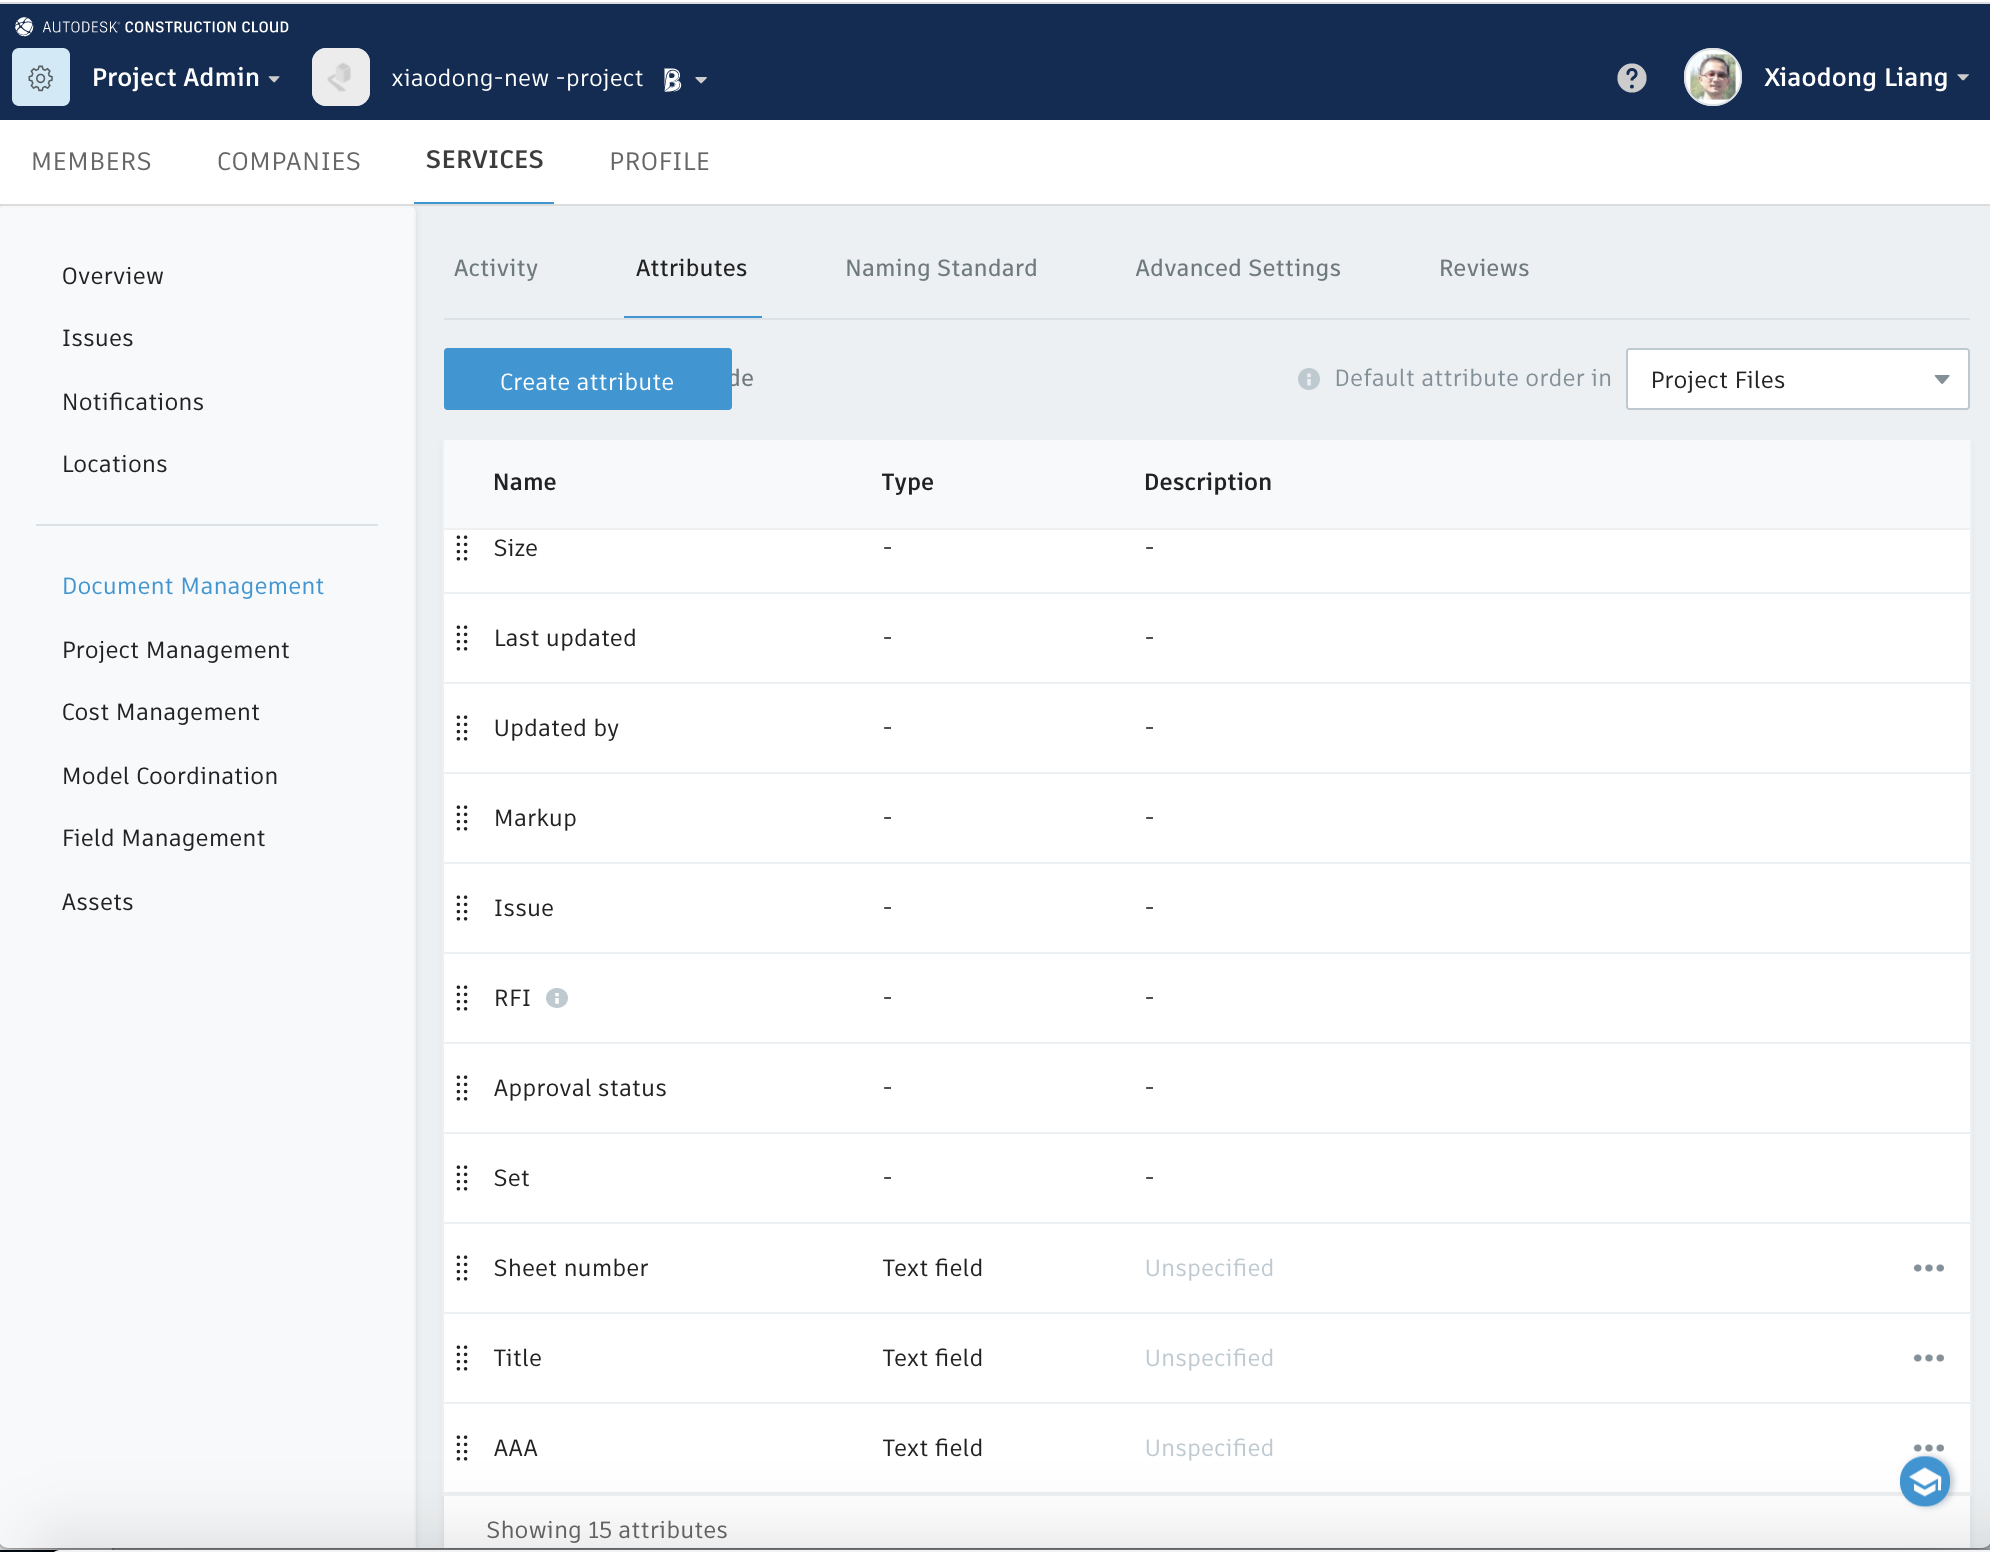Image resolution: width=1990 pixels, height=1552 pixels.
Task: Click the Name column header
Action: coord(525,482)
